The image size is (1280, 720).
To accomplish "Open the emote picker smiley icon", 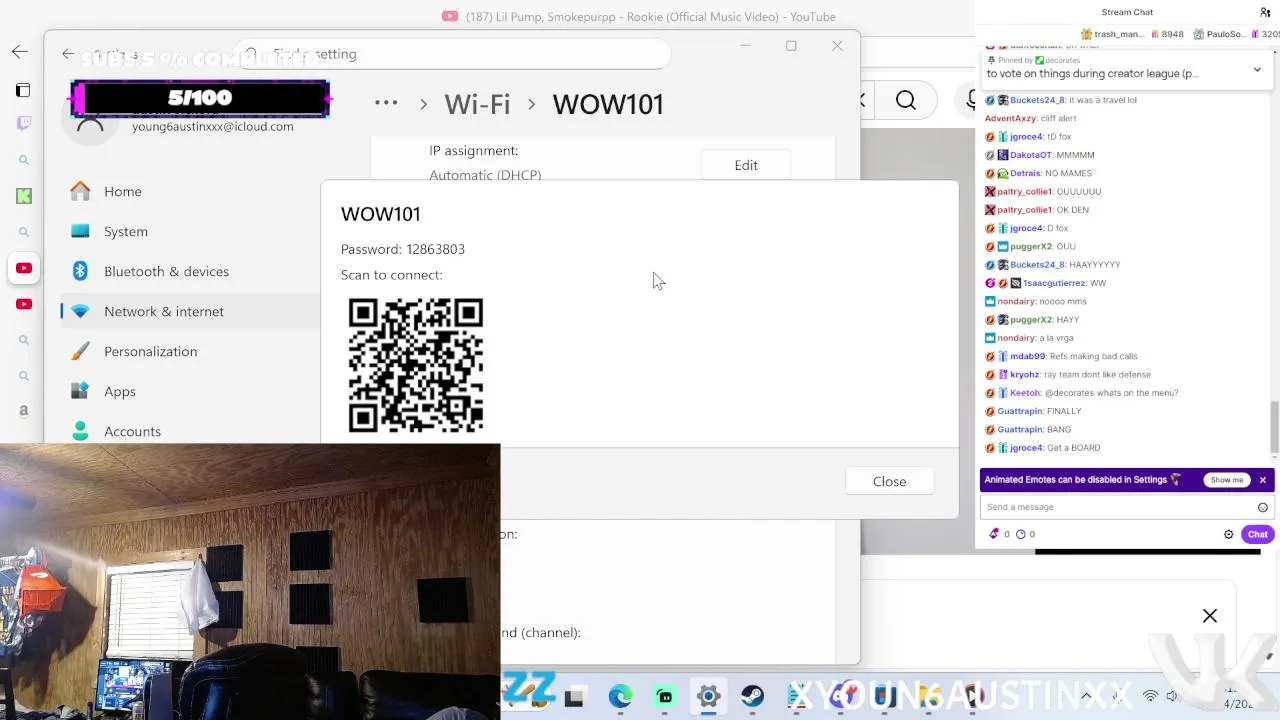I will tap(1263, 507).
